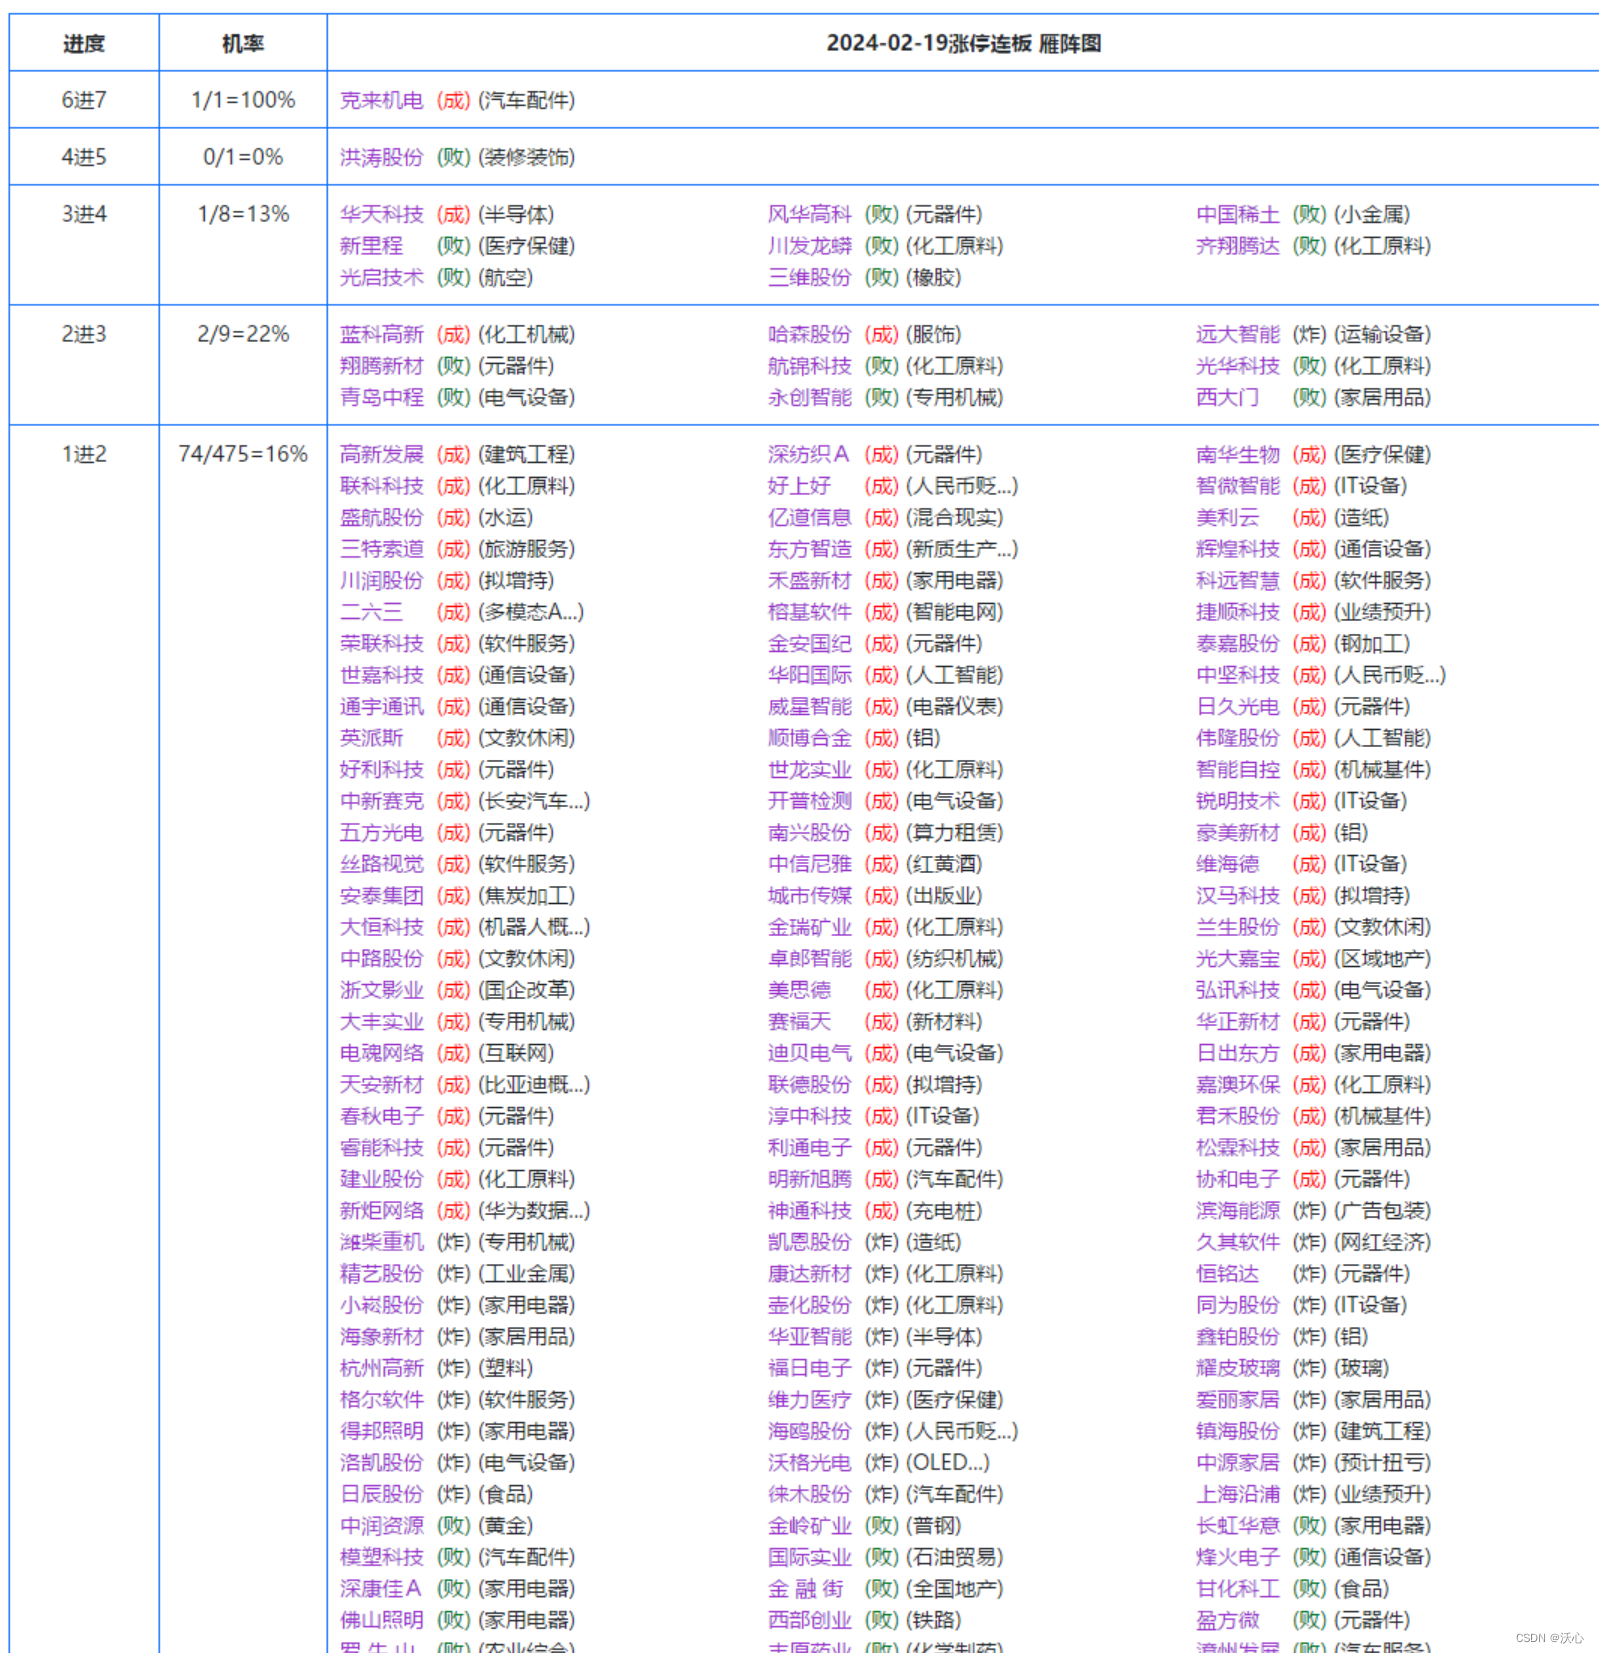Select 智微智能 stock name
1599x1653 pixels.
(x=1237, y=486)
